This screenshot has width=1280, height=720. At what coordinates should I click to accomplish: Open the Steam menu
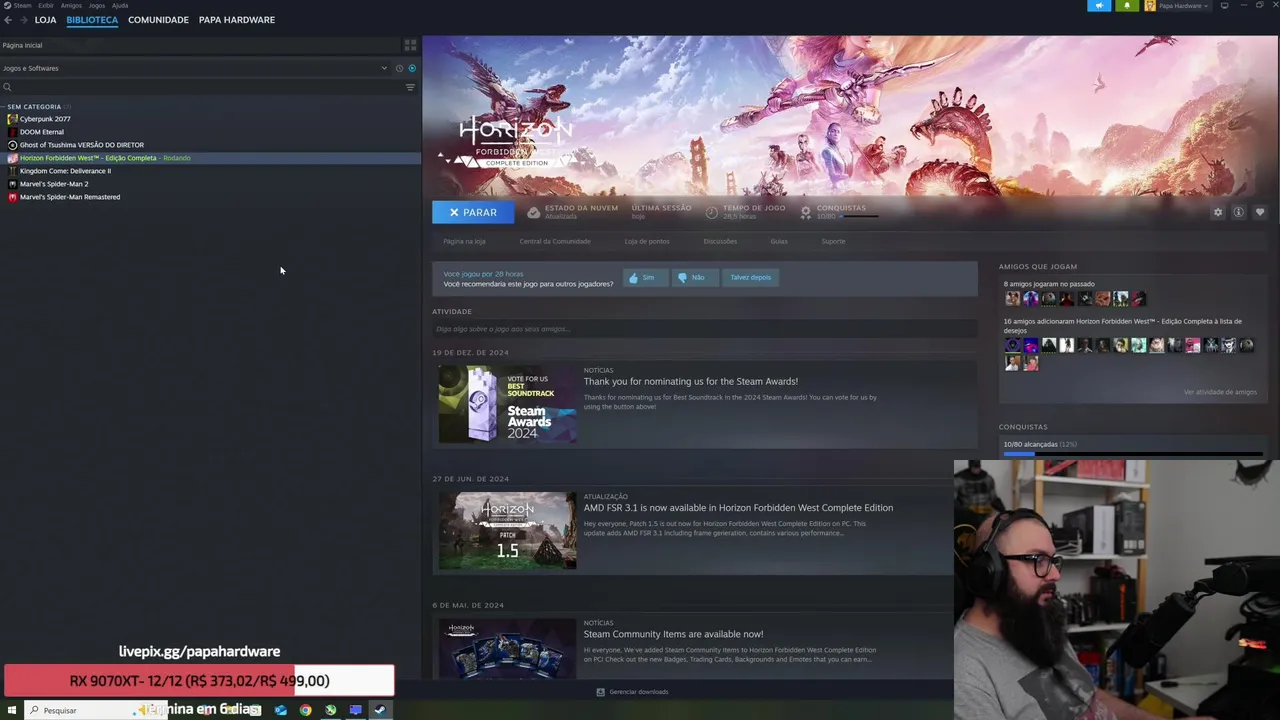(22, 5)
